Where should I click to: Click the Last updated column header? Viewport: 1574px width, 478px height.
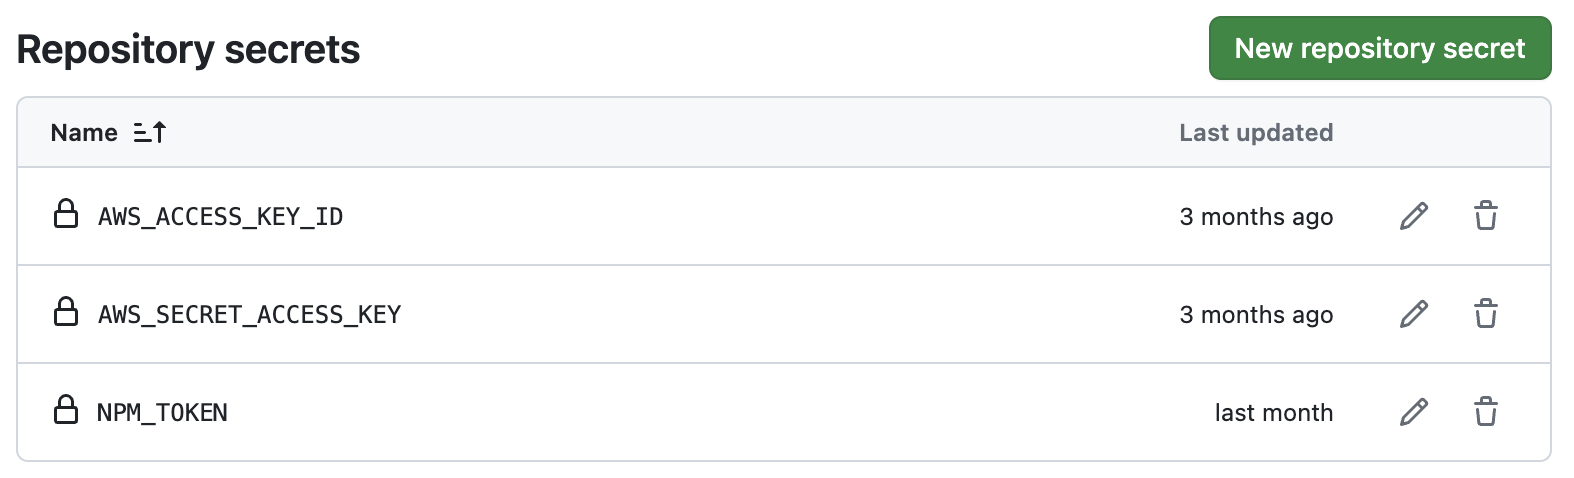point(1255,133)
